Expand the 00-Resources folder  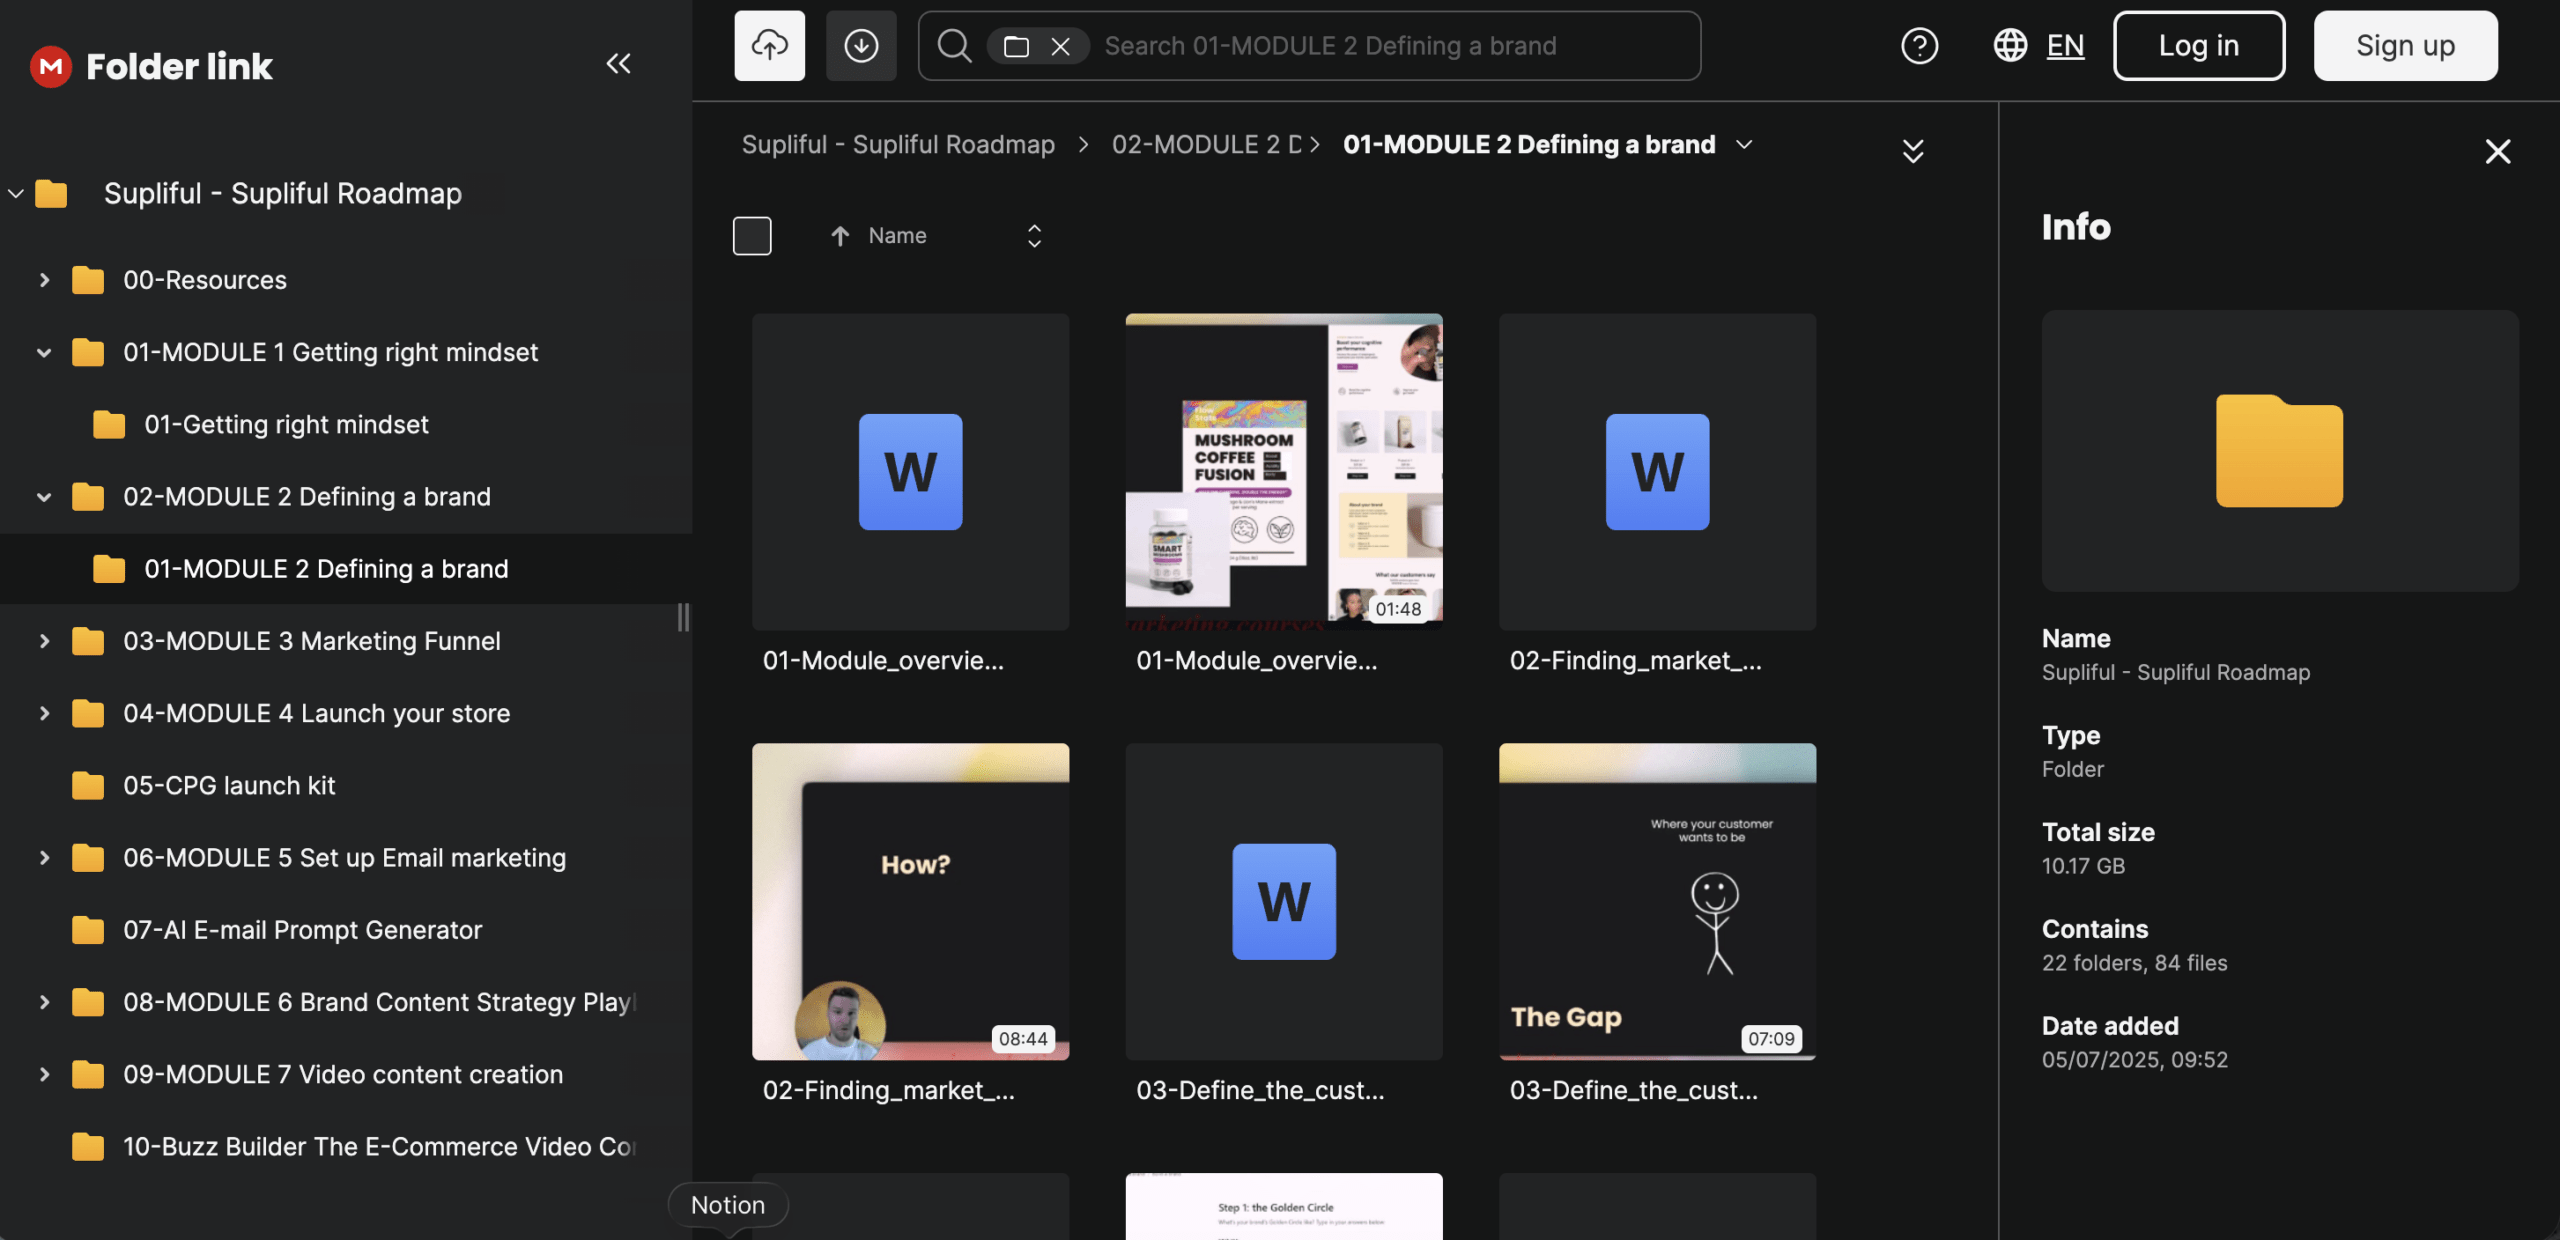tap(44, 280)
